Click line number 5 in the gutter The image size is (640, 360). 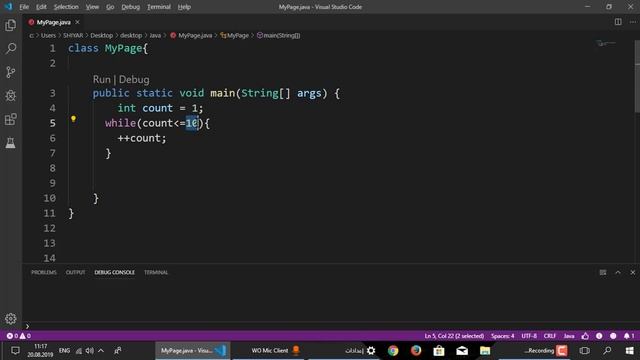(x=52, y=123)
